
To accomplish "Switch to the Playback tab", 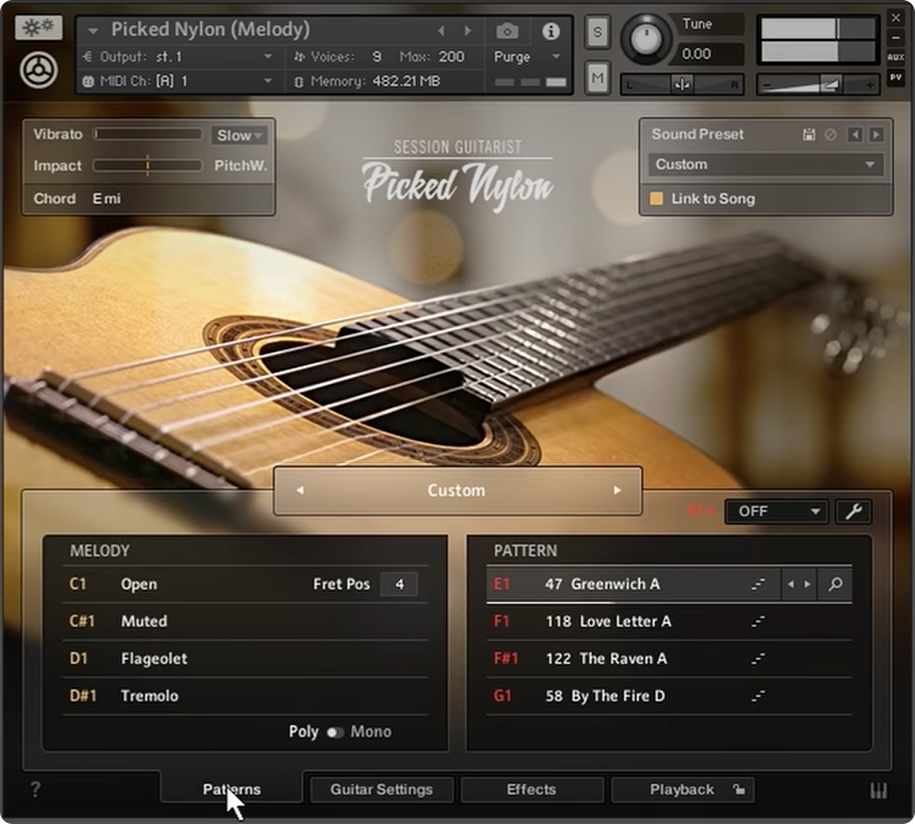I will coord(682,790).
